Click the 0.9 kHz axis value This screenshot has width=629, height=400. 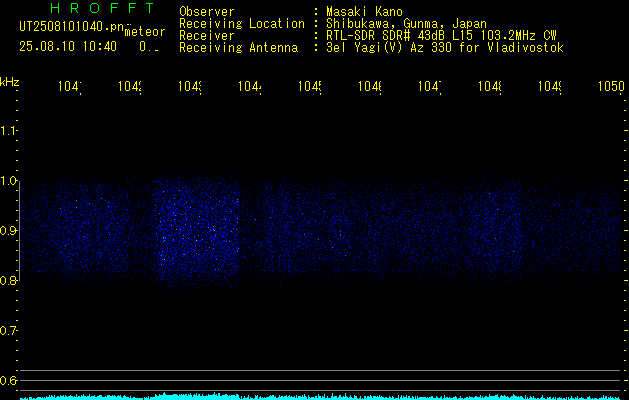click(x=8, y=231)
